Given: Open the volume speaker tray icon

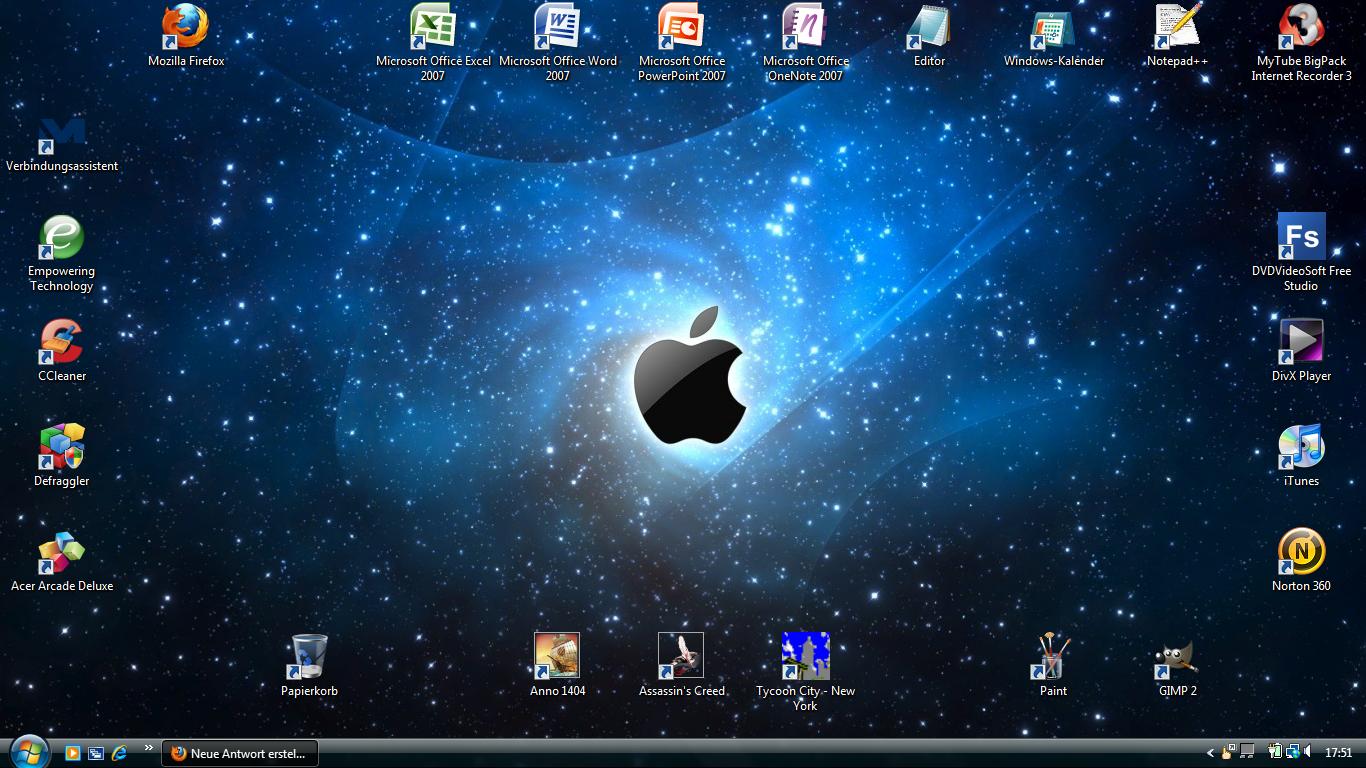Looking at the screenshot, I should pyautogui.click(x=1308, y=752).
